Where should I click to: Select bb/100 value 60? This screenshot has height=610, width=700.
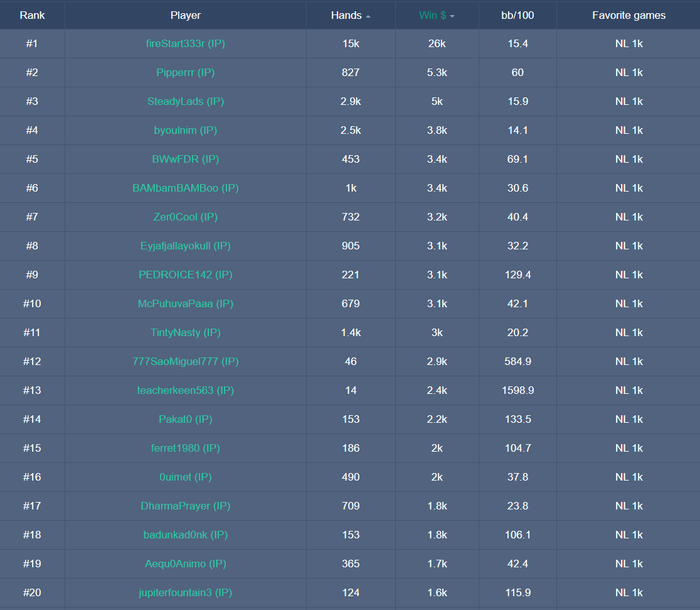click(x=517, y=72)
